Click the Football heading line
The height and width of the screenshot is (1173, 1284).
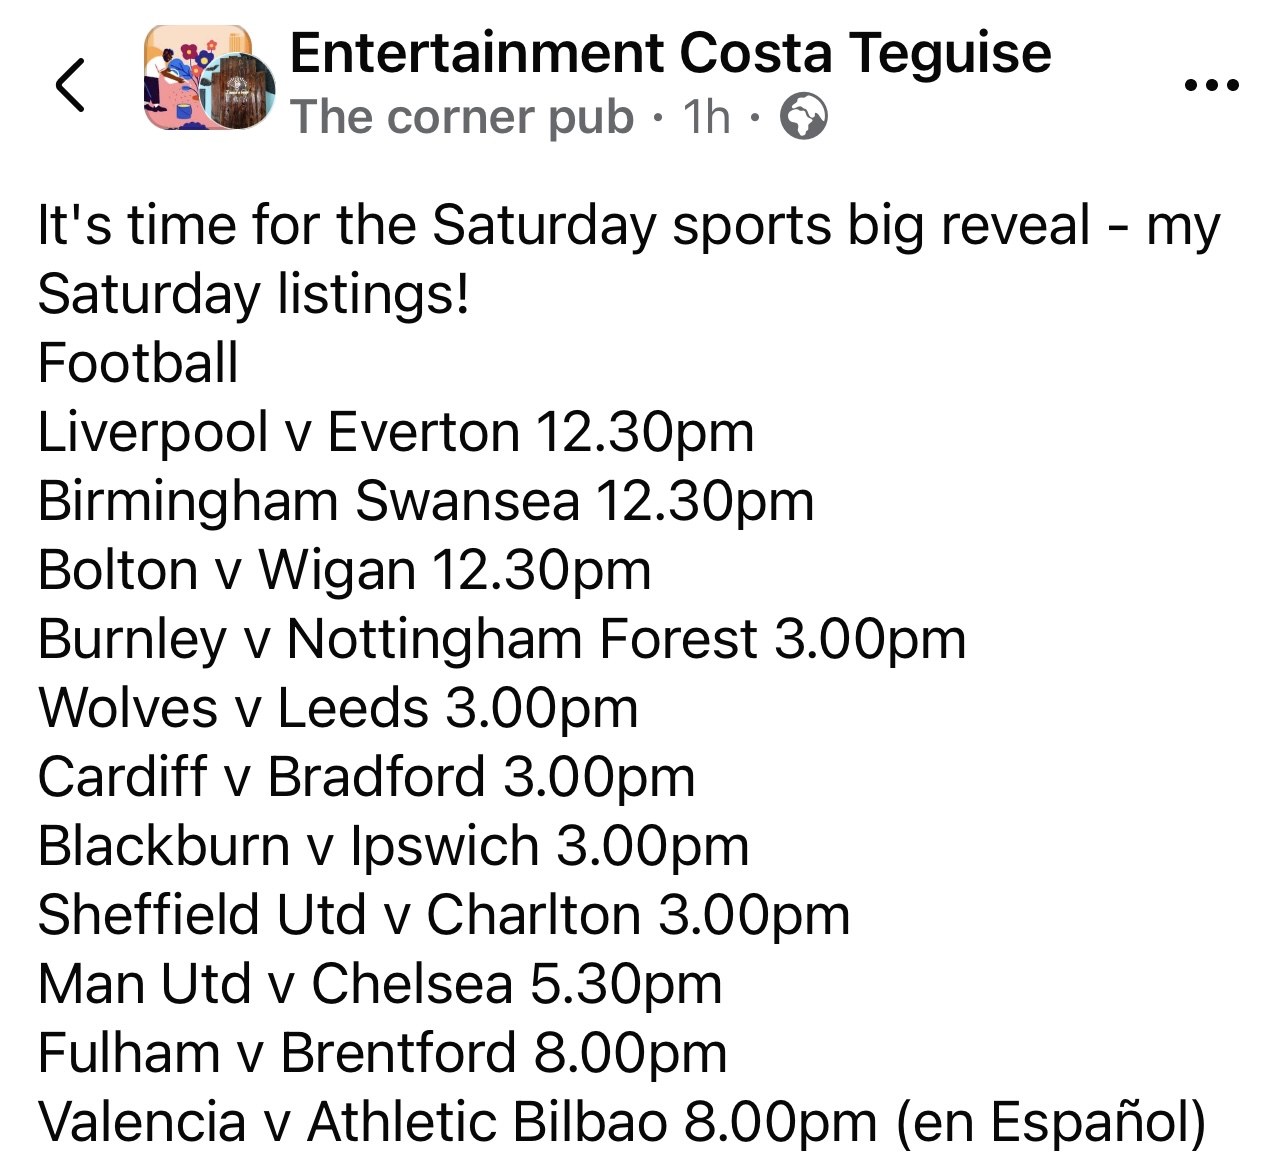[138, 363]
